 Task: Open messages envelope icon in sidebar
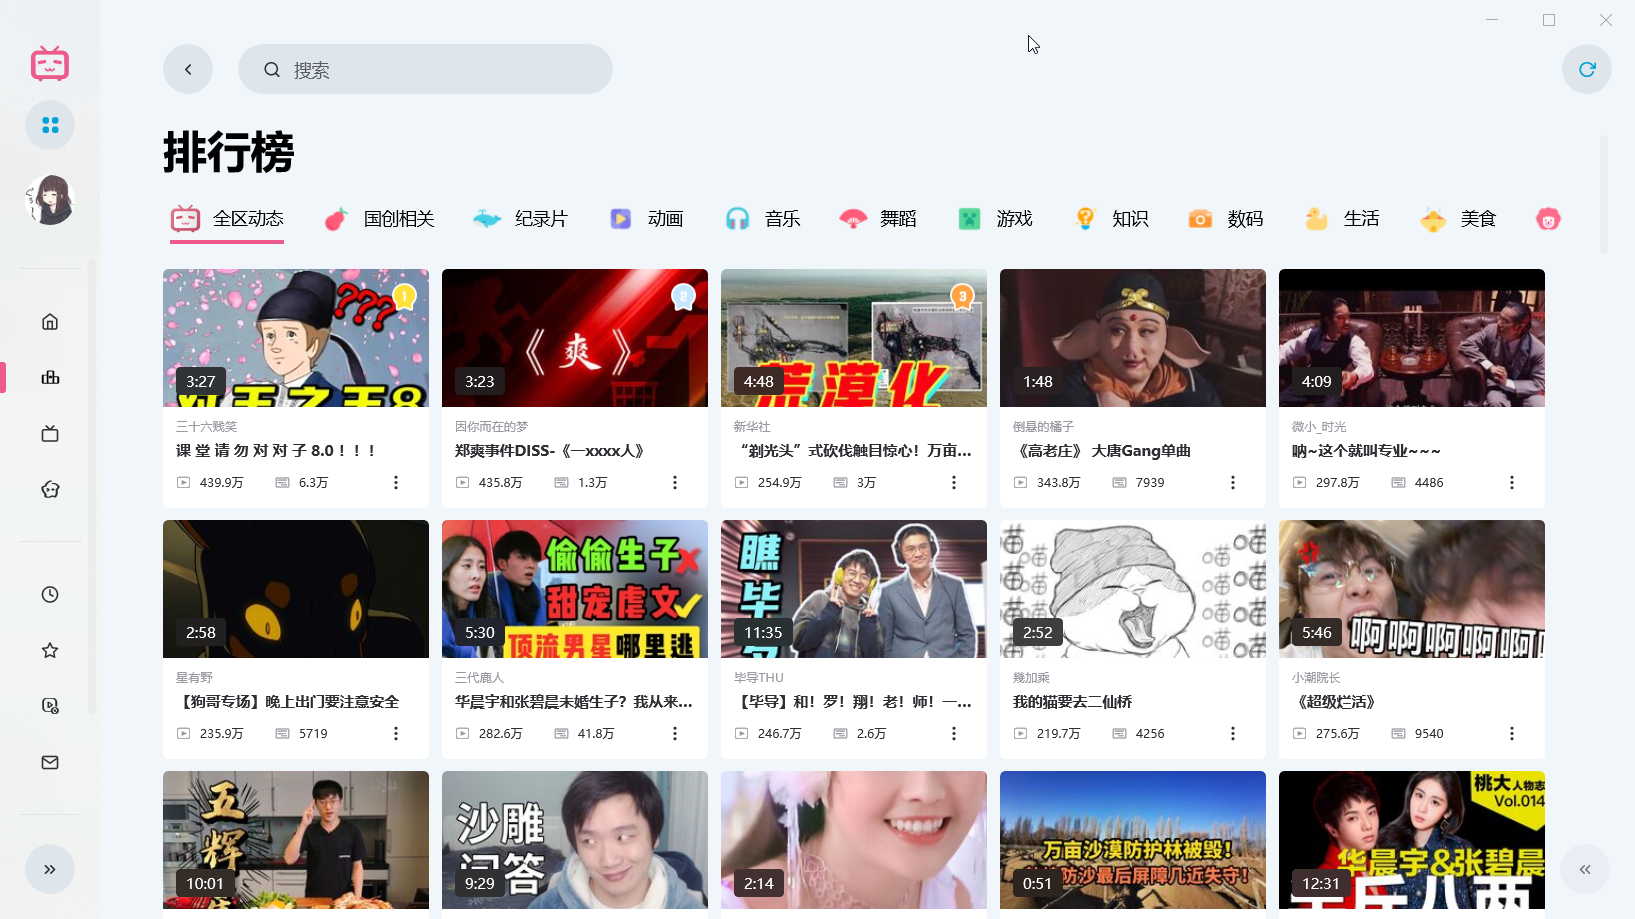click(50, 762)
